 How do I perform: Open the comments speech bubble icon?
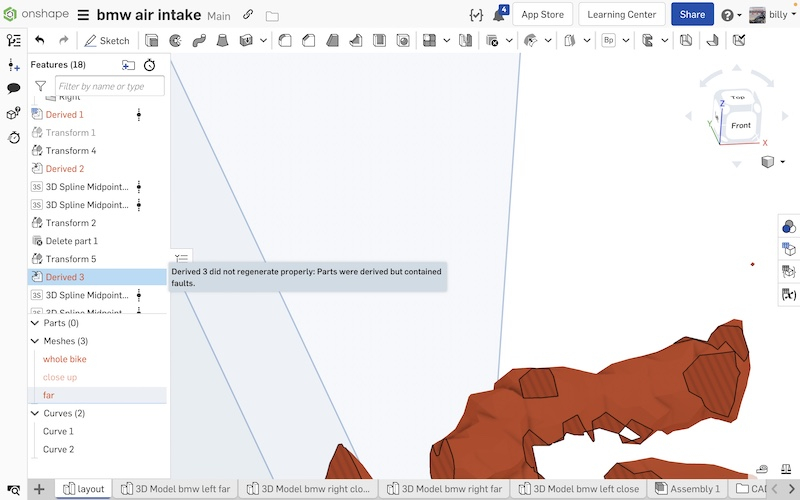coord(14,88)
